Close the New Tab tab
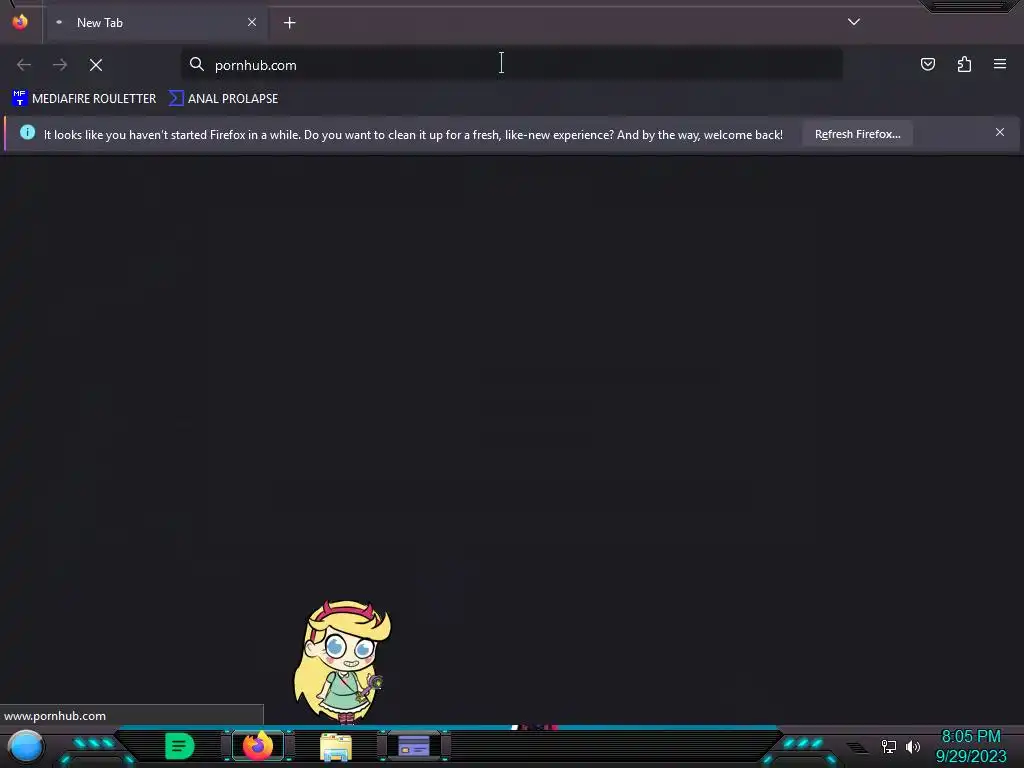The image size is (1024, 768). coord(252,22)
